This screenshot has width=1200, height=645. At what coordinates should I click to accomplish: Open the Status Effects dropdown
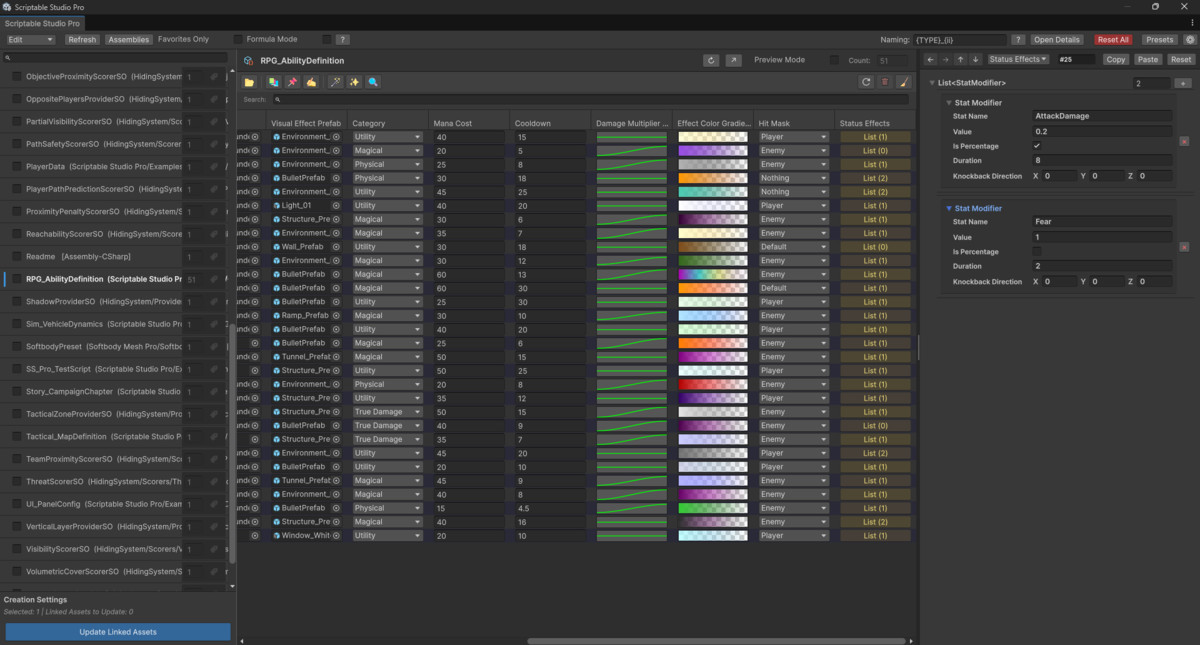click(1018, 59)
